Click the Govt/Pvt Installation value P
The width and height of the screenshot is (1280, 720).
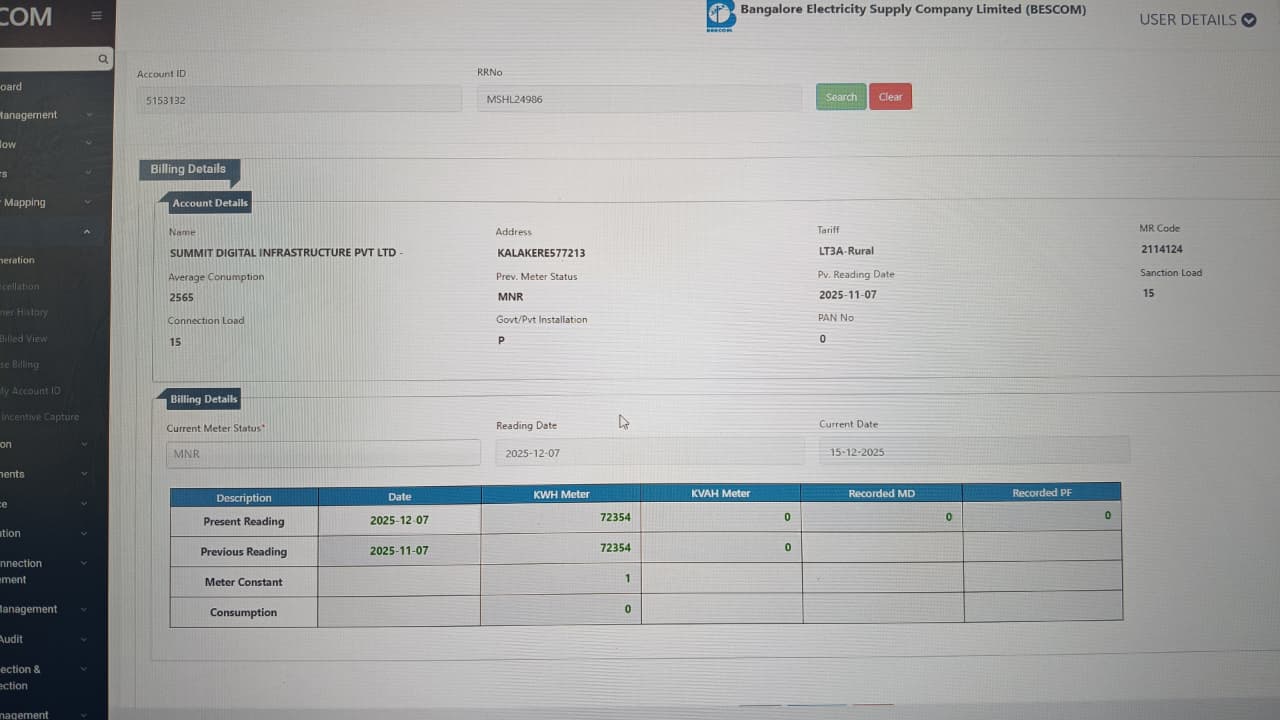(501, 341)
